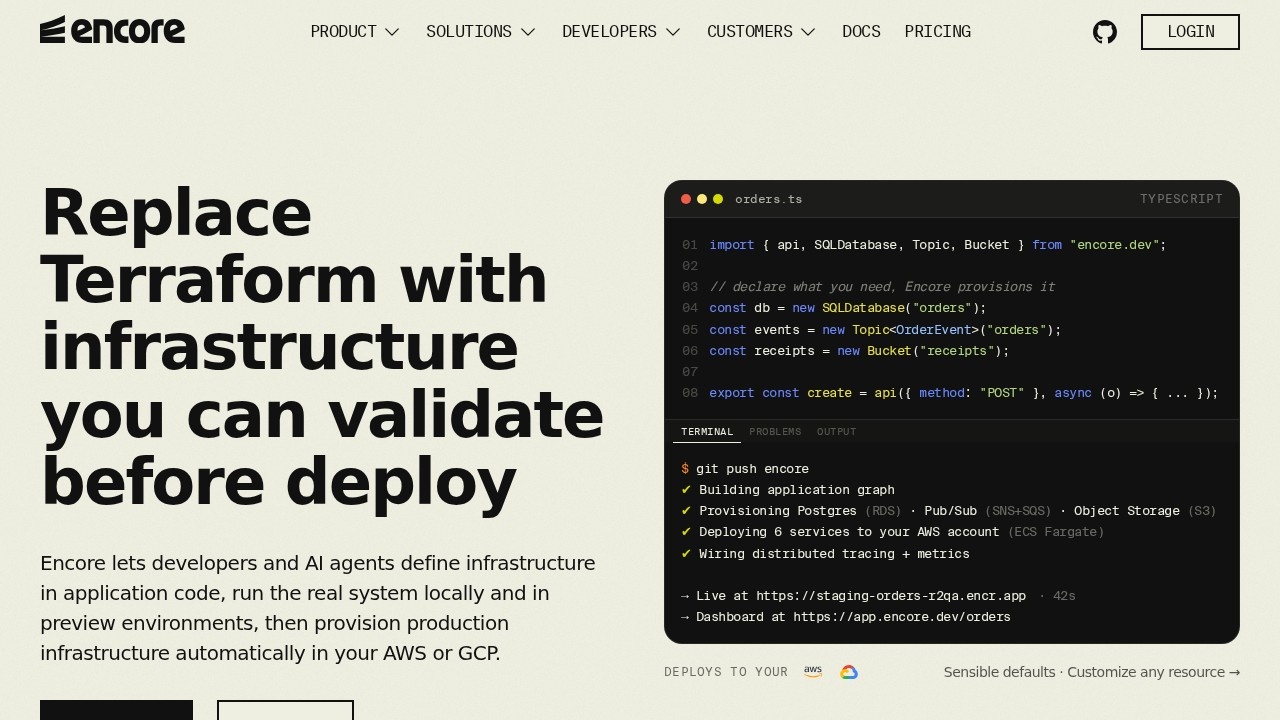Click the 'const receipts = new Bucket' line
Viewport: 1280px width, 720px height.
coord(859,351)
